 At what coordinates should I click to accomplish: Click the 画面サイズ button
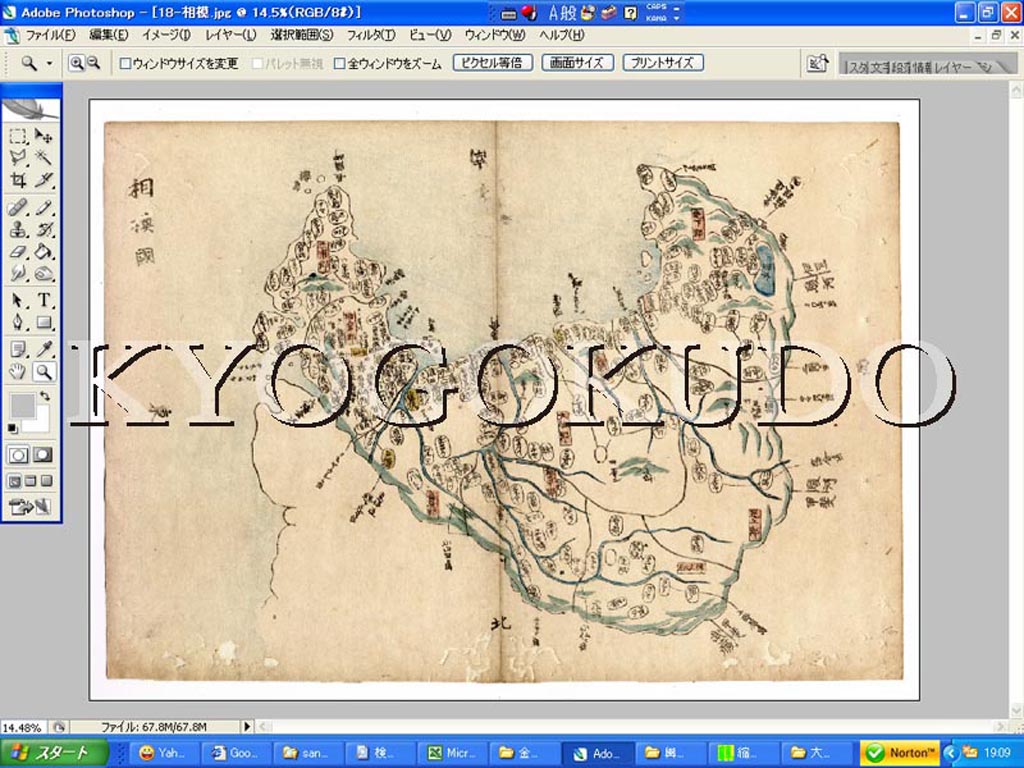(x=577, y=63)
